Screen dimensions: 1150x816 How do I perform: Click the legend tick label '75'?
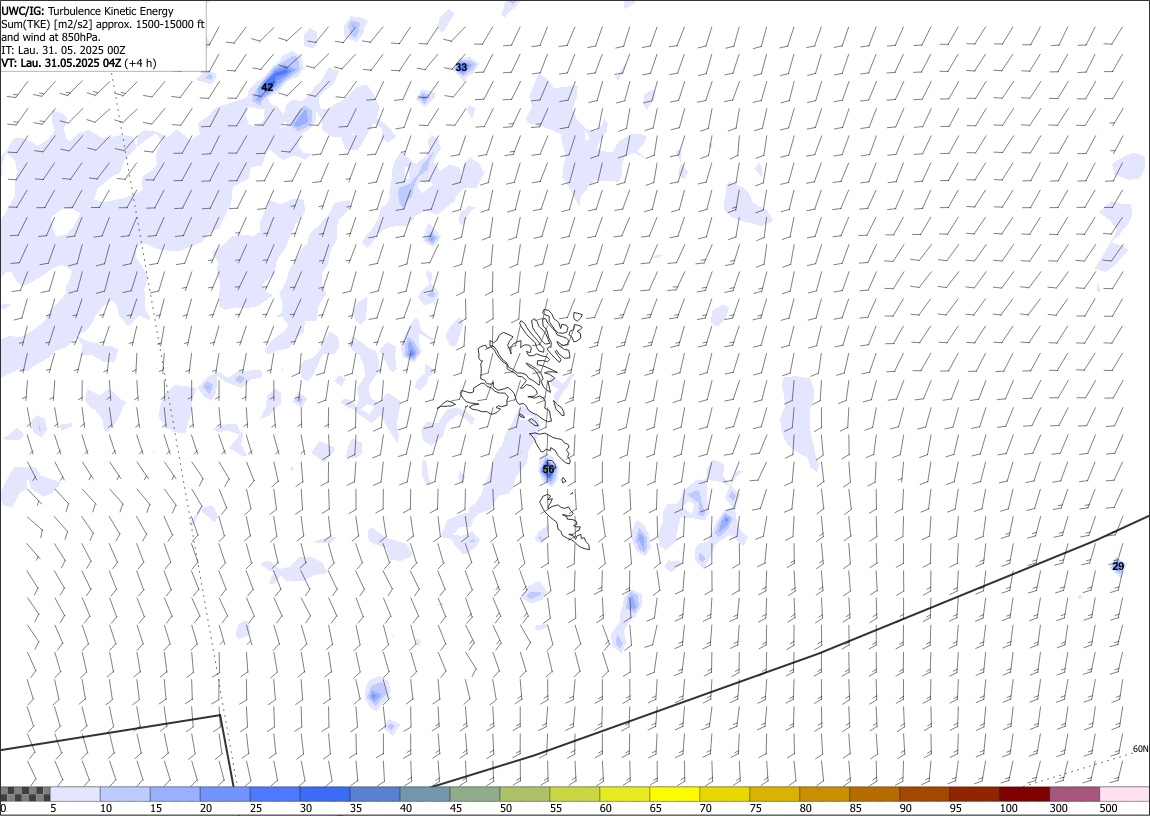[x=755, y=808]
